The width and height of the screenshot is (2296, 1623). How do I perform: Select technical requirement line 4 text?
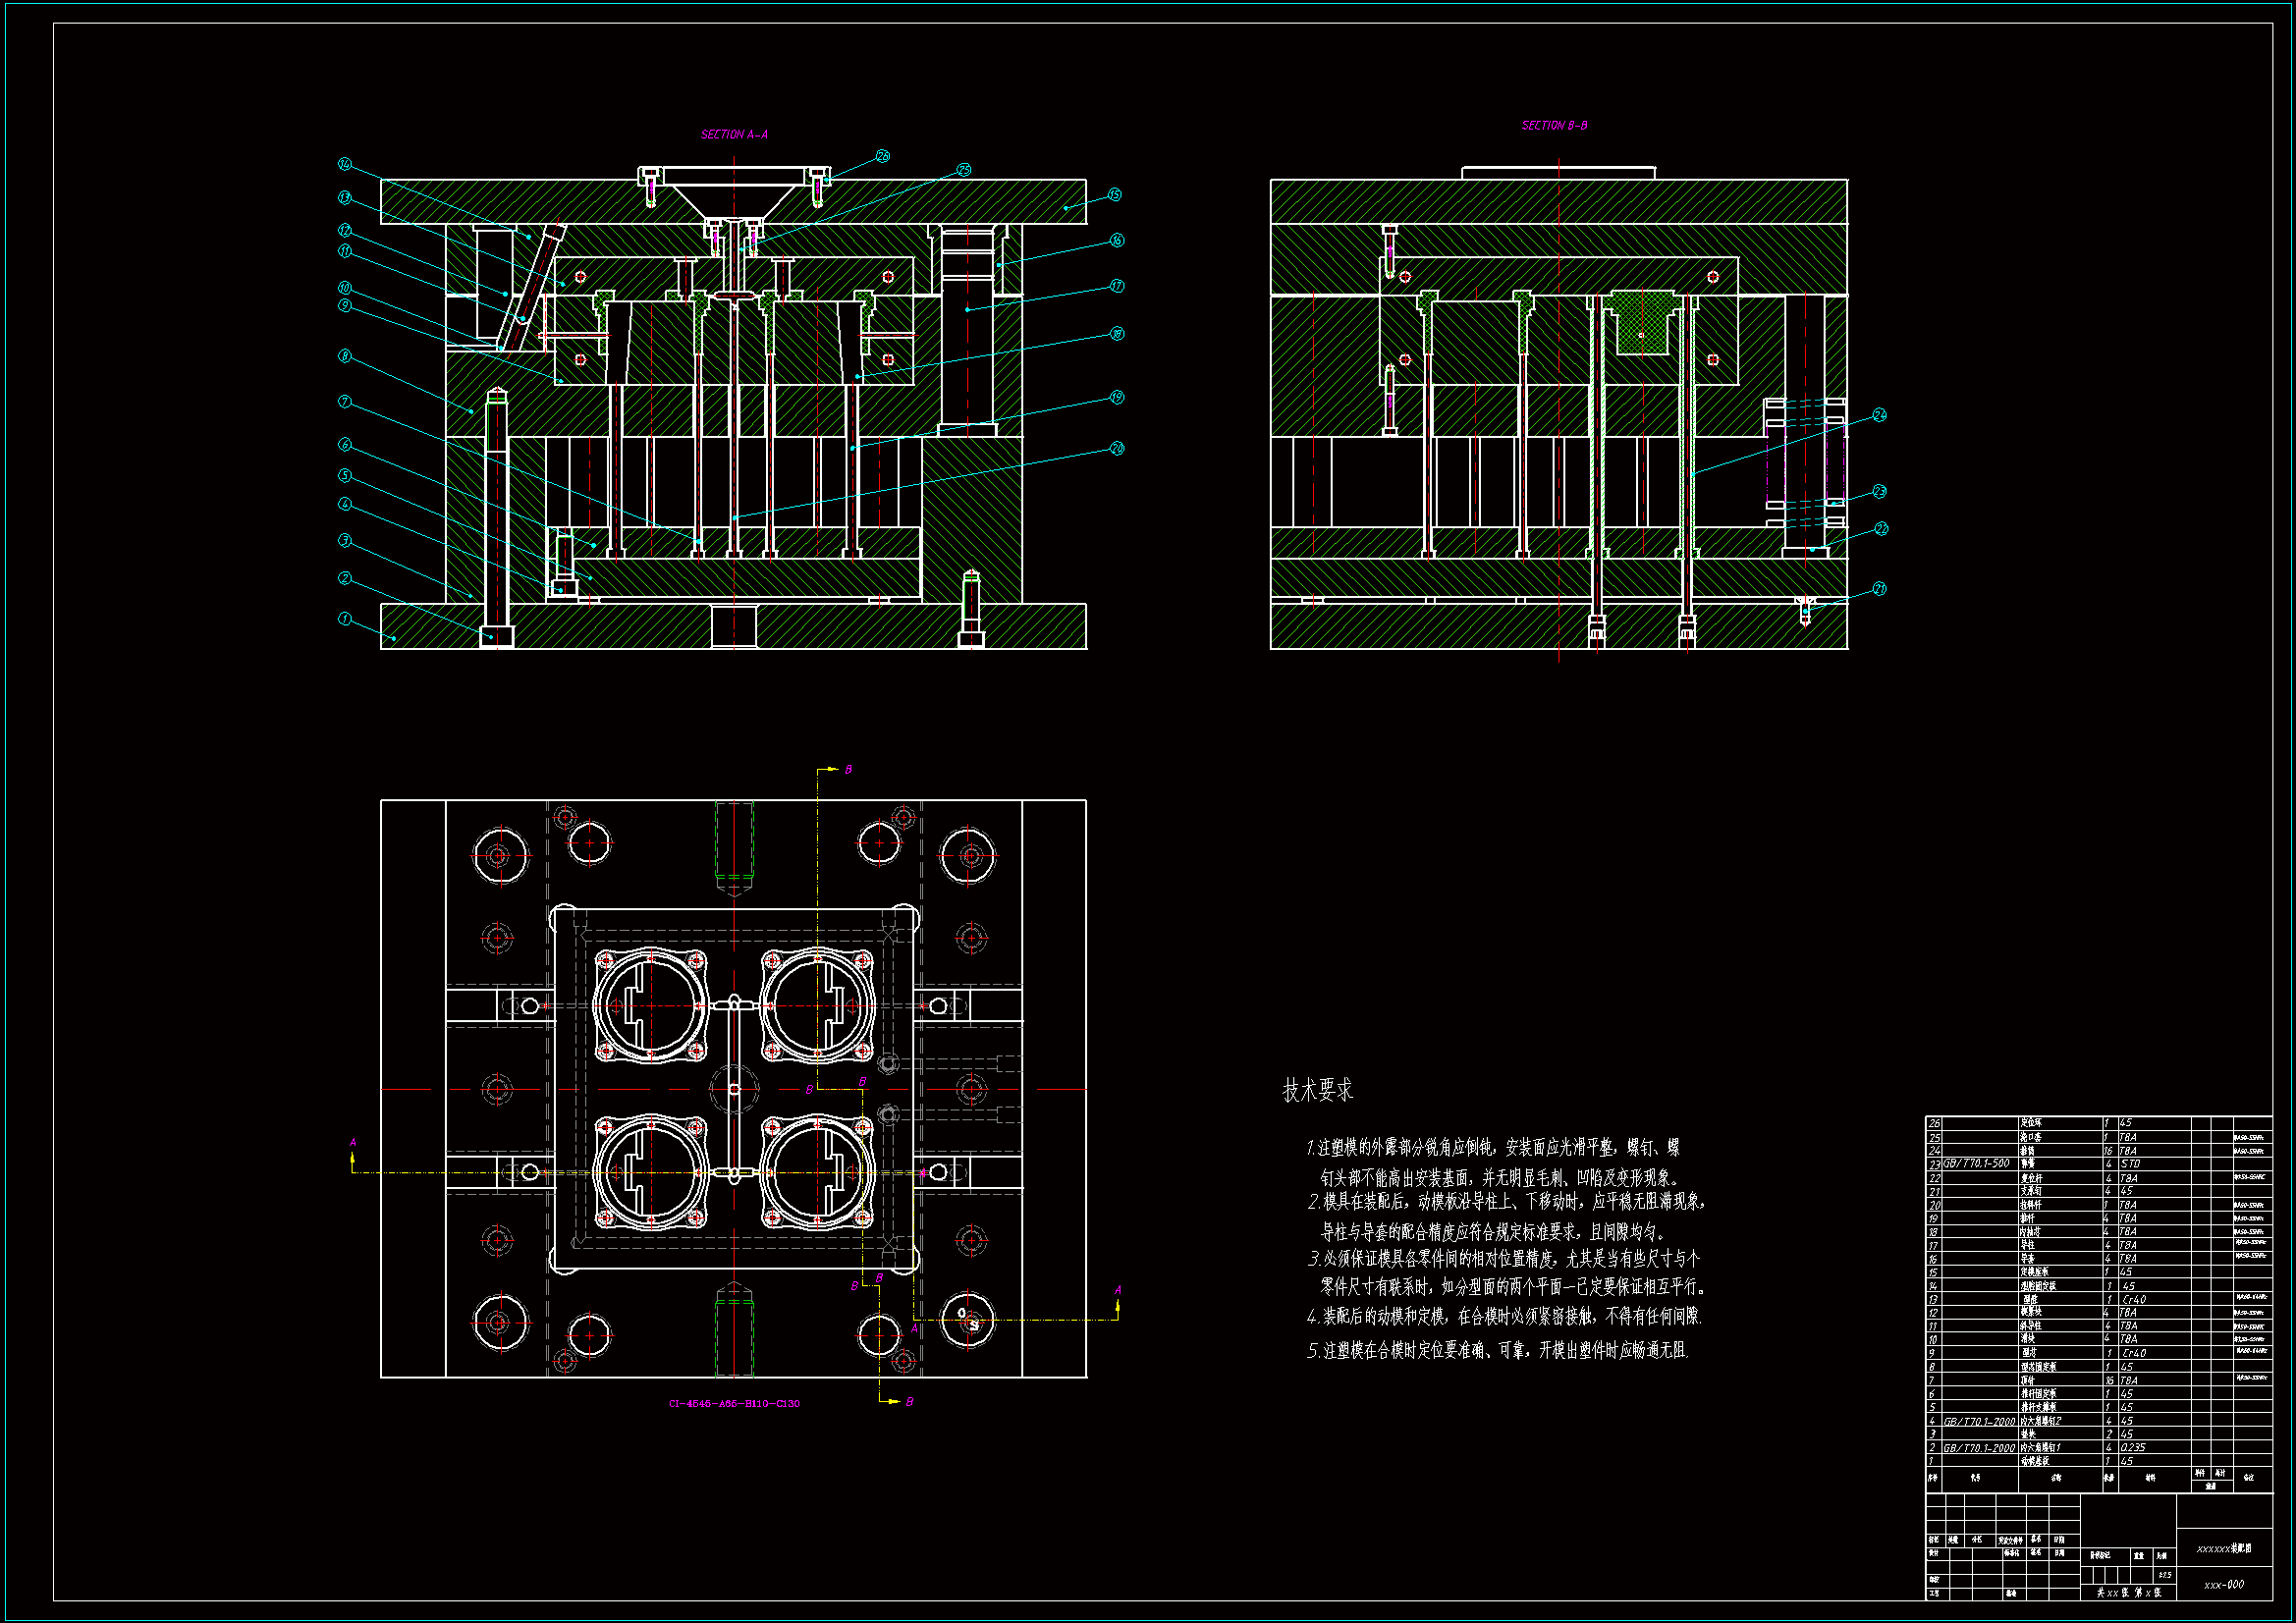pyautogui.click(x=1504, y=1316)
